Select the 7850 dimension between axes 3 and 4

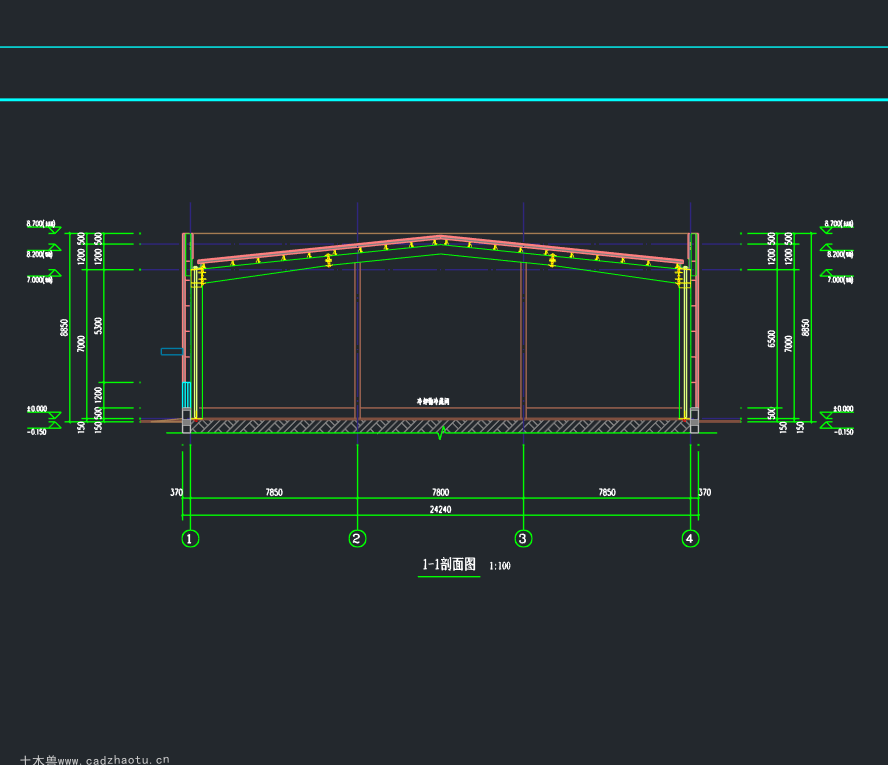pos(607,493)
